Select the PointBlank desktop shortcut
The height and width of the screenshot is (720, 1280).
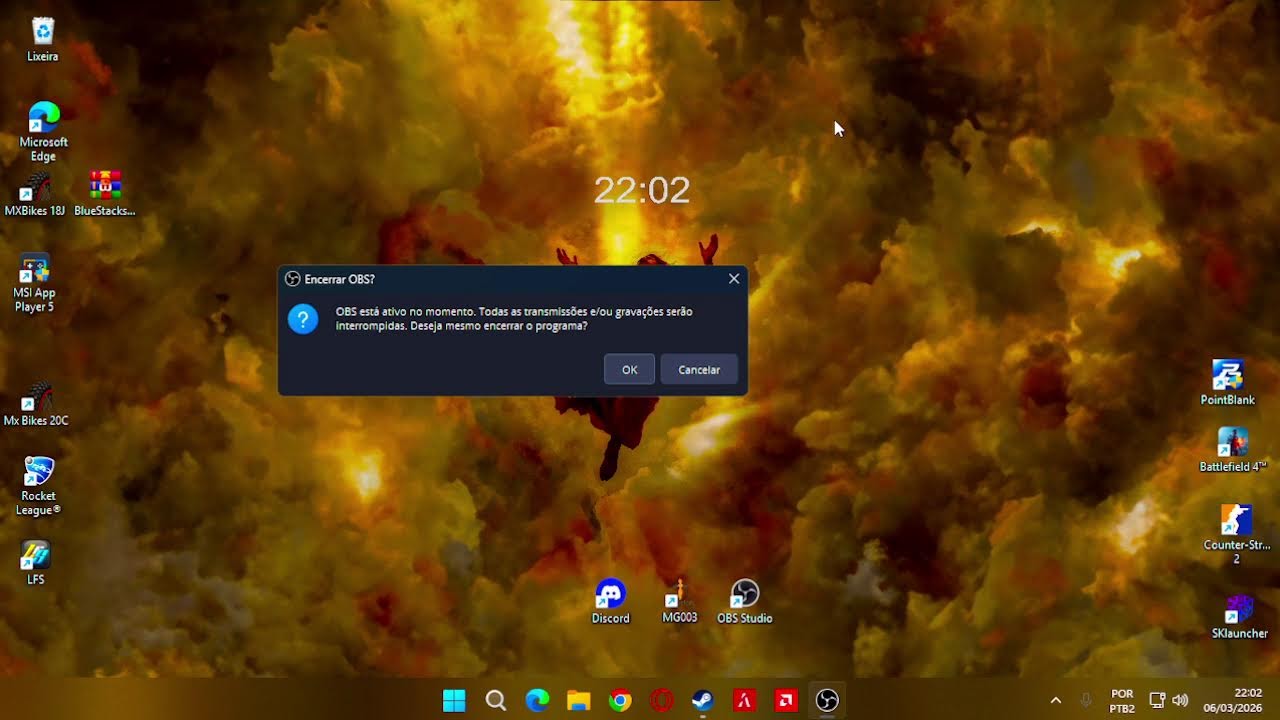click(1227, 383)
